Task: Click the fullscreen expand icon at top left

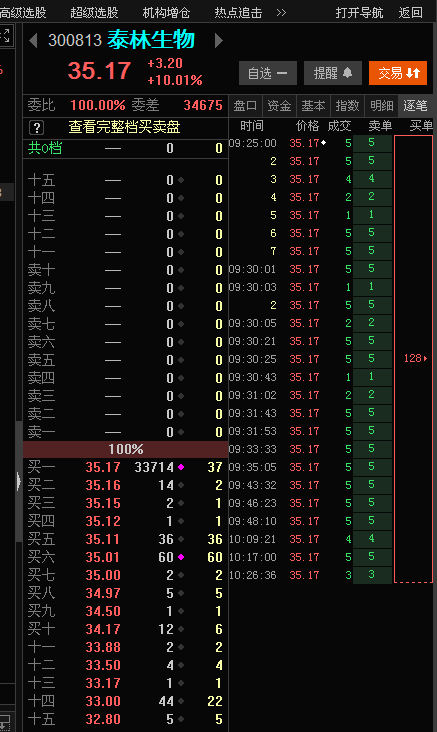Action: coord(6,35)
